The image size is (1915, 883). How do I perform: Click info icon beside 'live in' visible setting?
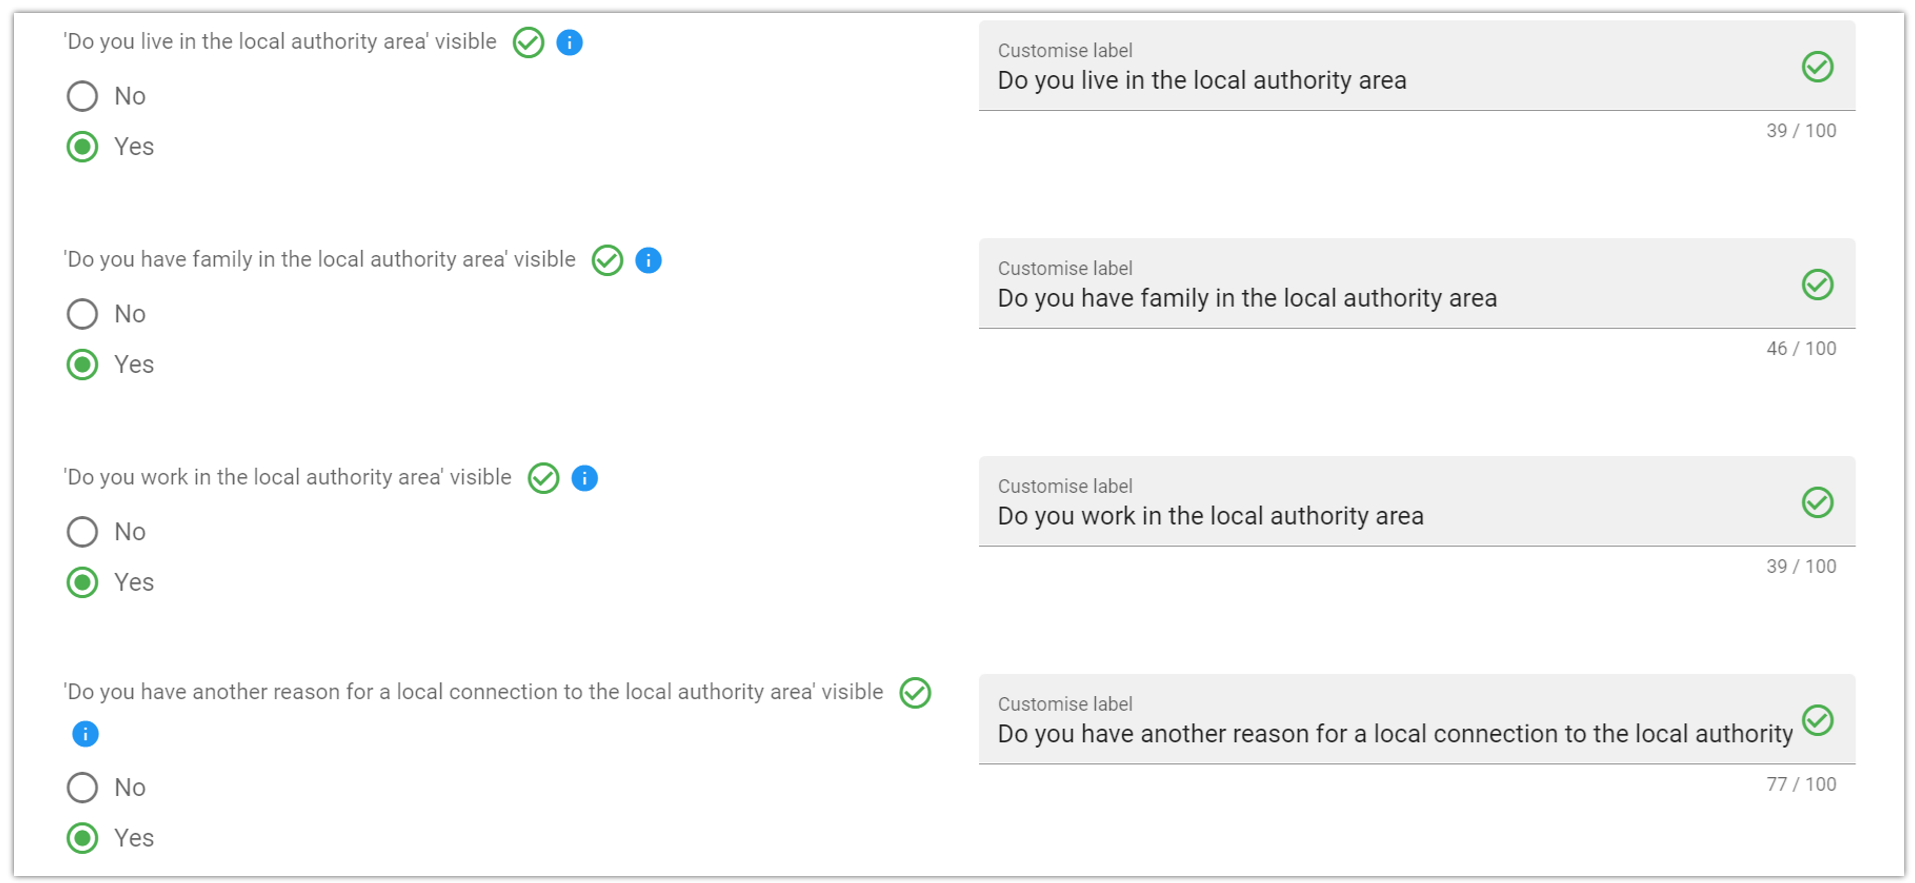569,42
